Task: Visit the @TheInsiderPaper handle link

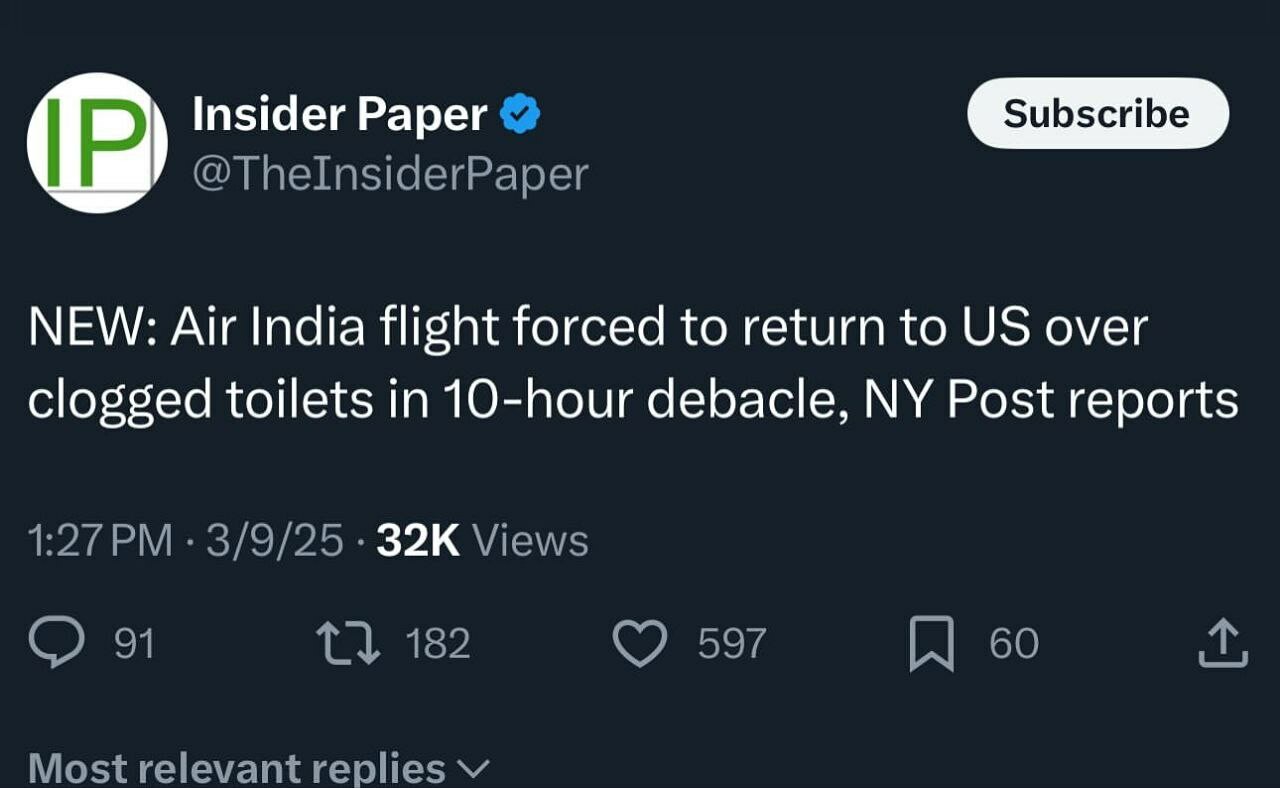Action: pos(390,174)
